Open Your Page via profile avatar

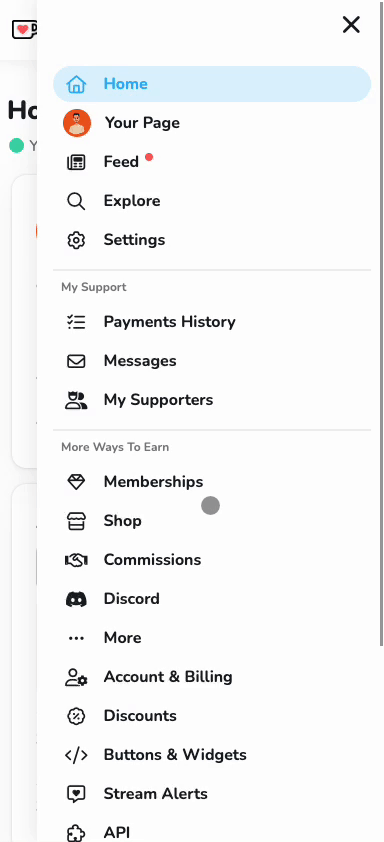coord(77,123)
